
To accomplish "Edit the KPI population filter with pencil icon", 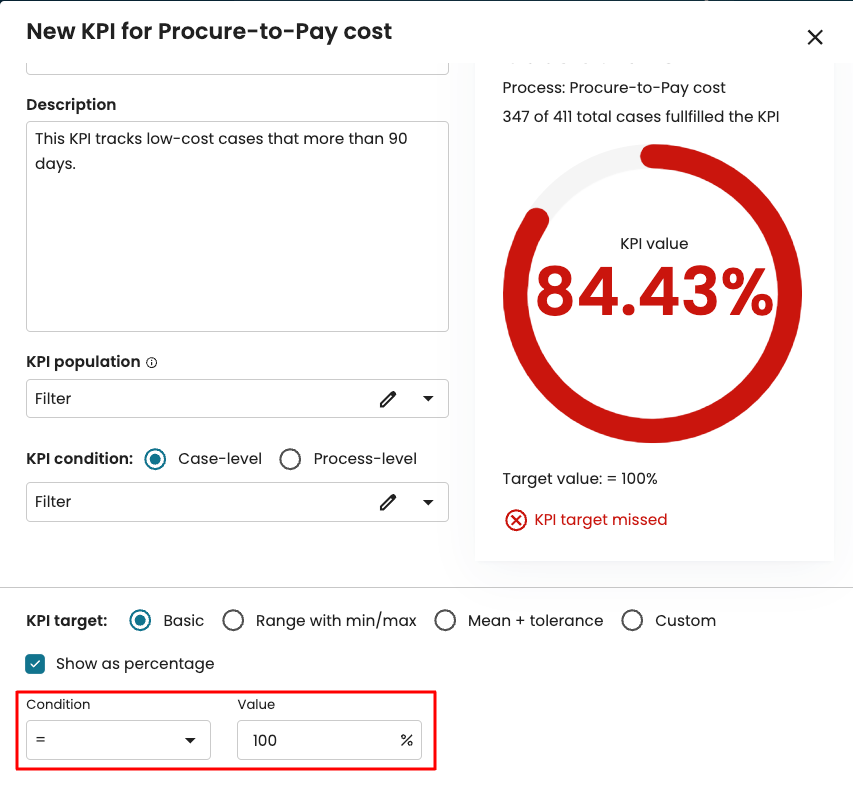I will tap(388, 399).
